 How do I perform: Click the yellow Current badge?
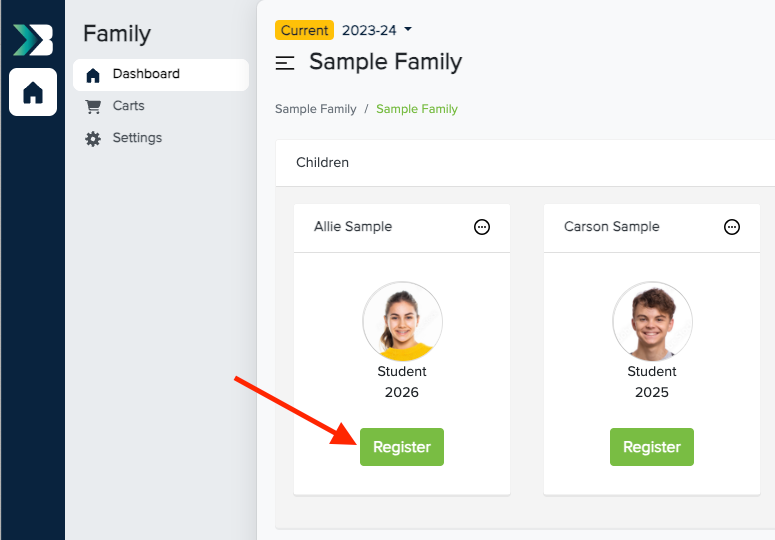pyautogui.click(x=304, y=30)
